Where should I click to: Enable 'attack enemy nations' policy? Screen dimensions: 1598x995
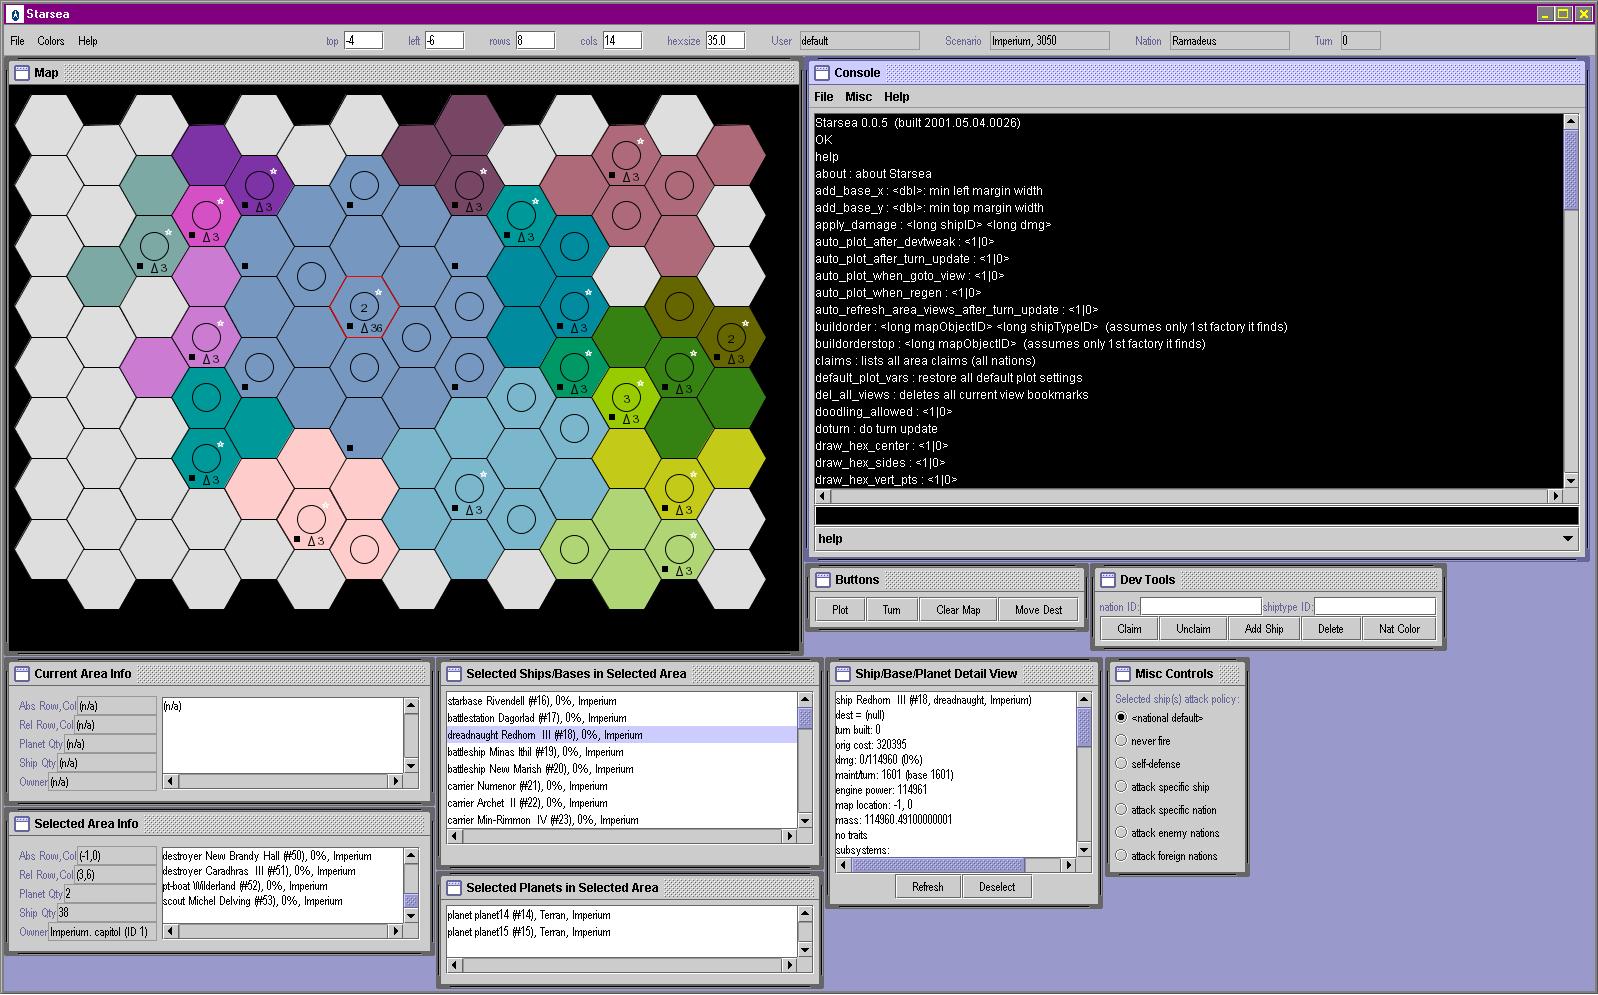(x=1121, y=833)
